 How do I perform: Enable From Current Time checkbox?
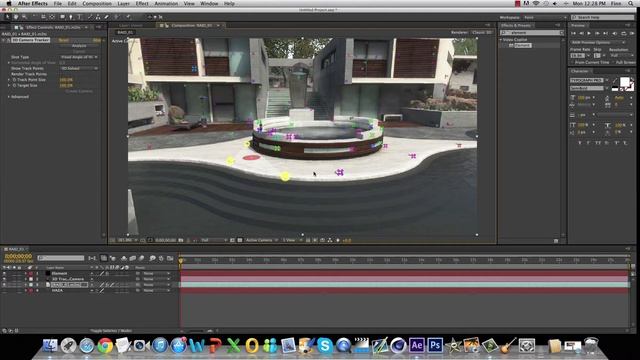coord(572,62)
